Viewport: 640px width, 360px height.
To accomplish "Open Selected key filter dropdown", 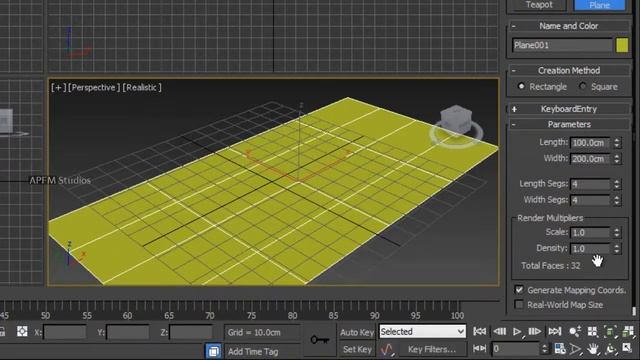I will coord(422,331).
